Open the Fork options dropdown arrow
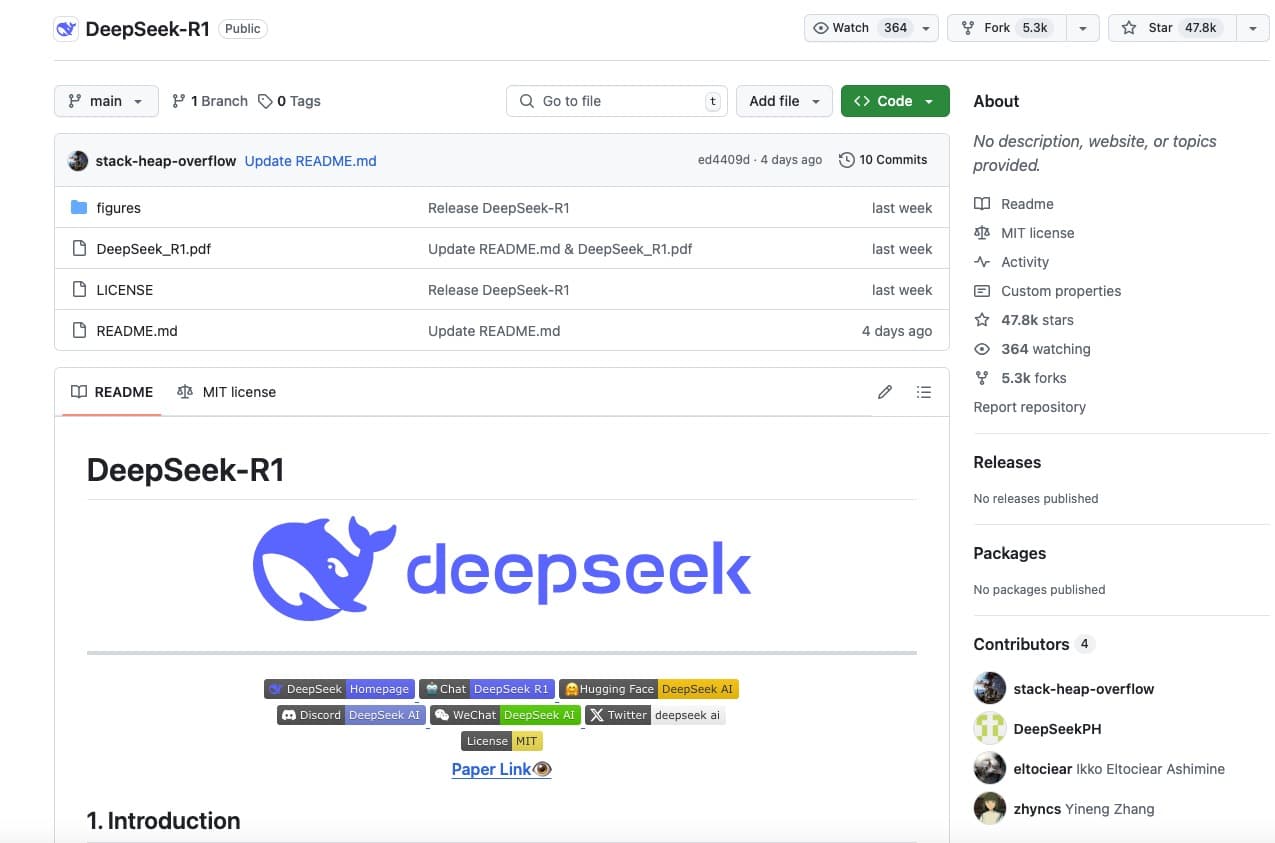Image resolution: width=1275 pixels, height=843 pixels. pyautogui.click(x=1083, y=28)
